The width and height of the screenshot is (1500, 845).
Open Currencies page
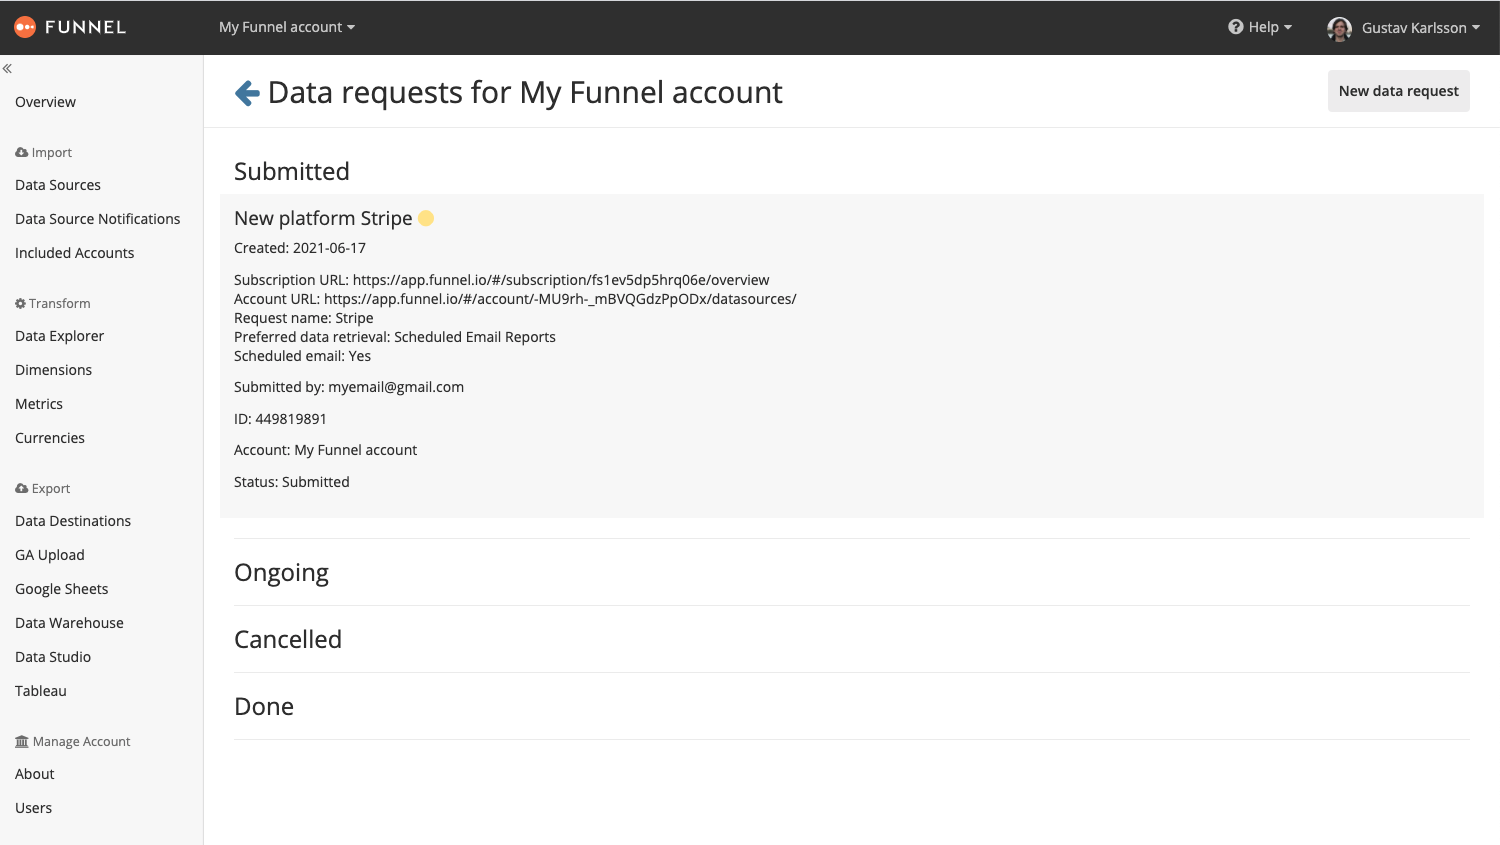coord(50,438)
